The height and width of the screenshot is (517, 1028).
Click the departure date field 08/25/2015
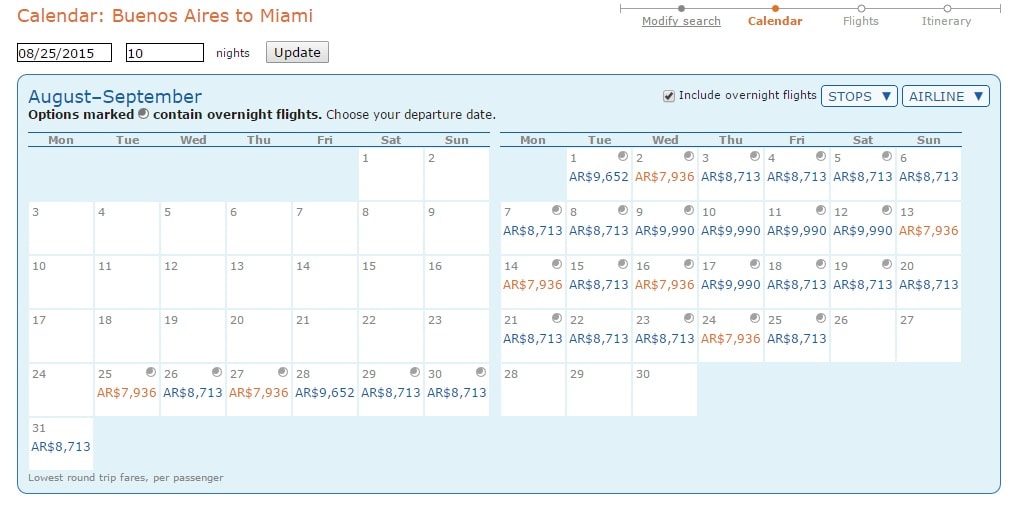tap(64, 53)
